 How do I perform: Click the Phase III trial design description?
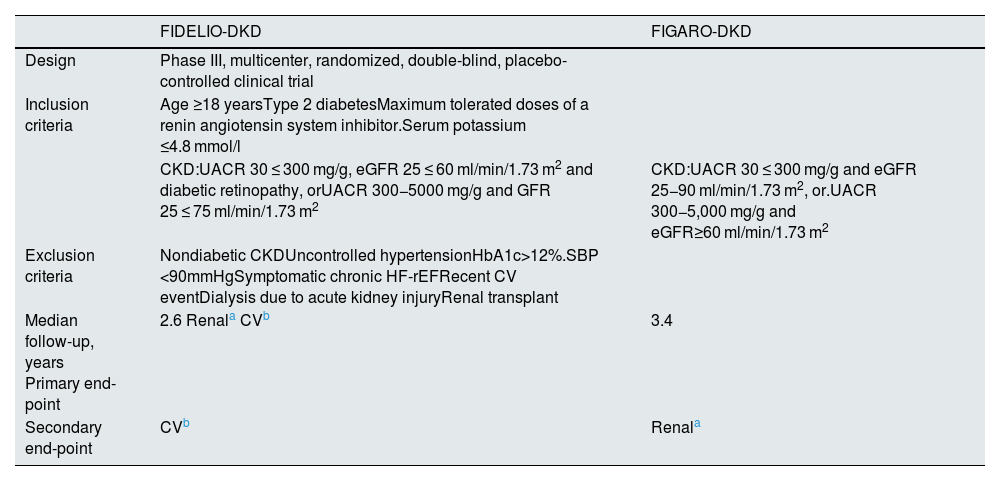click(x=363, y=71)
